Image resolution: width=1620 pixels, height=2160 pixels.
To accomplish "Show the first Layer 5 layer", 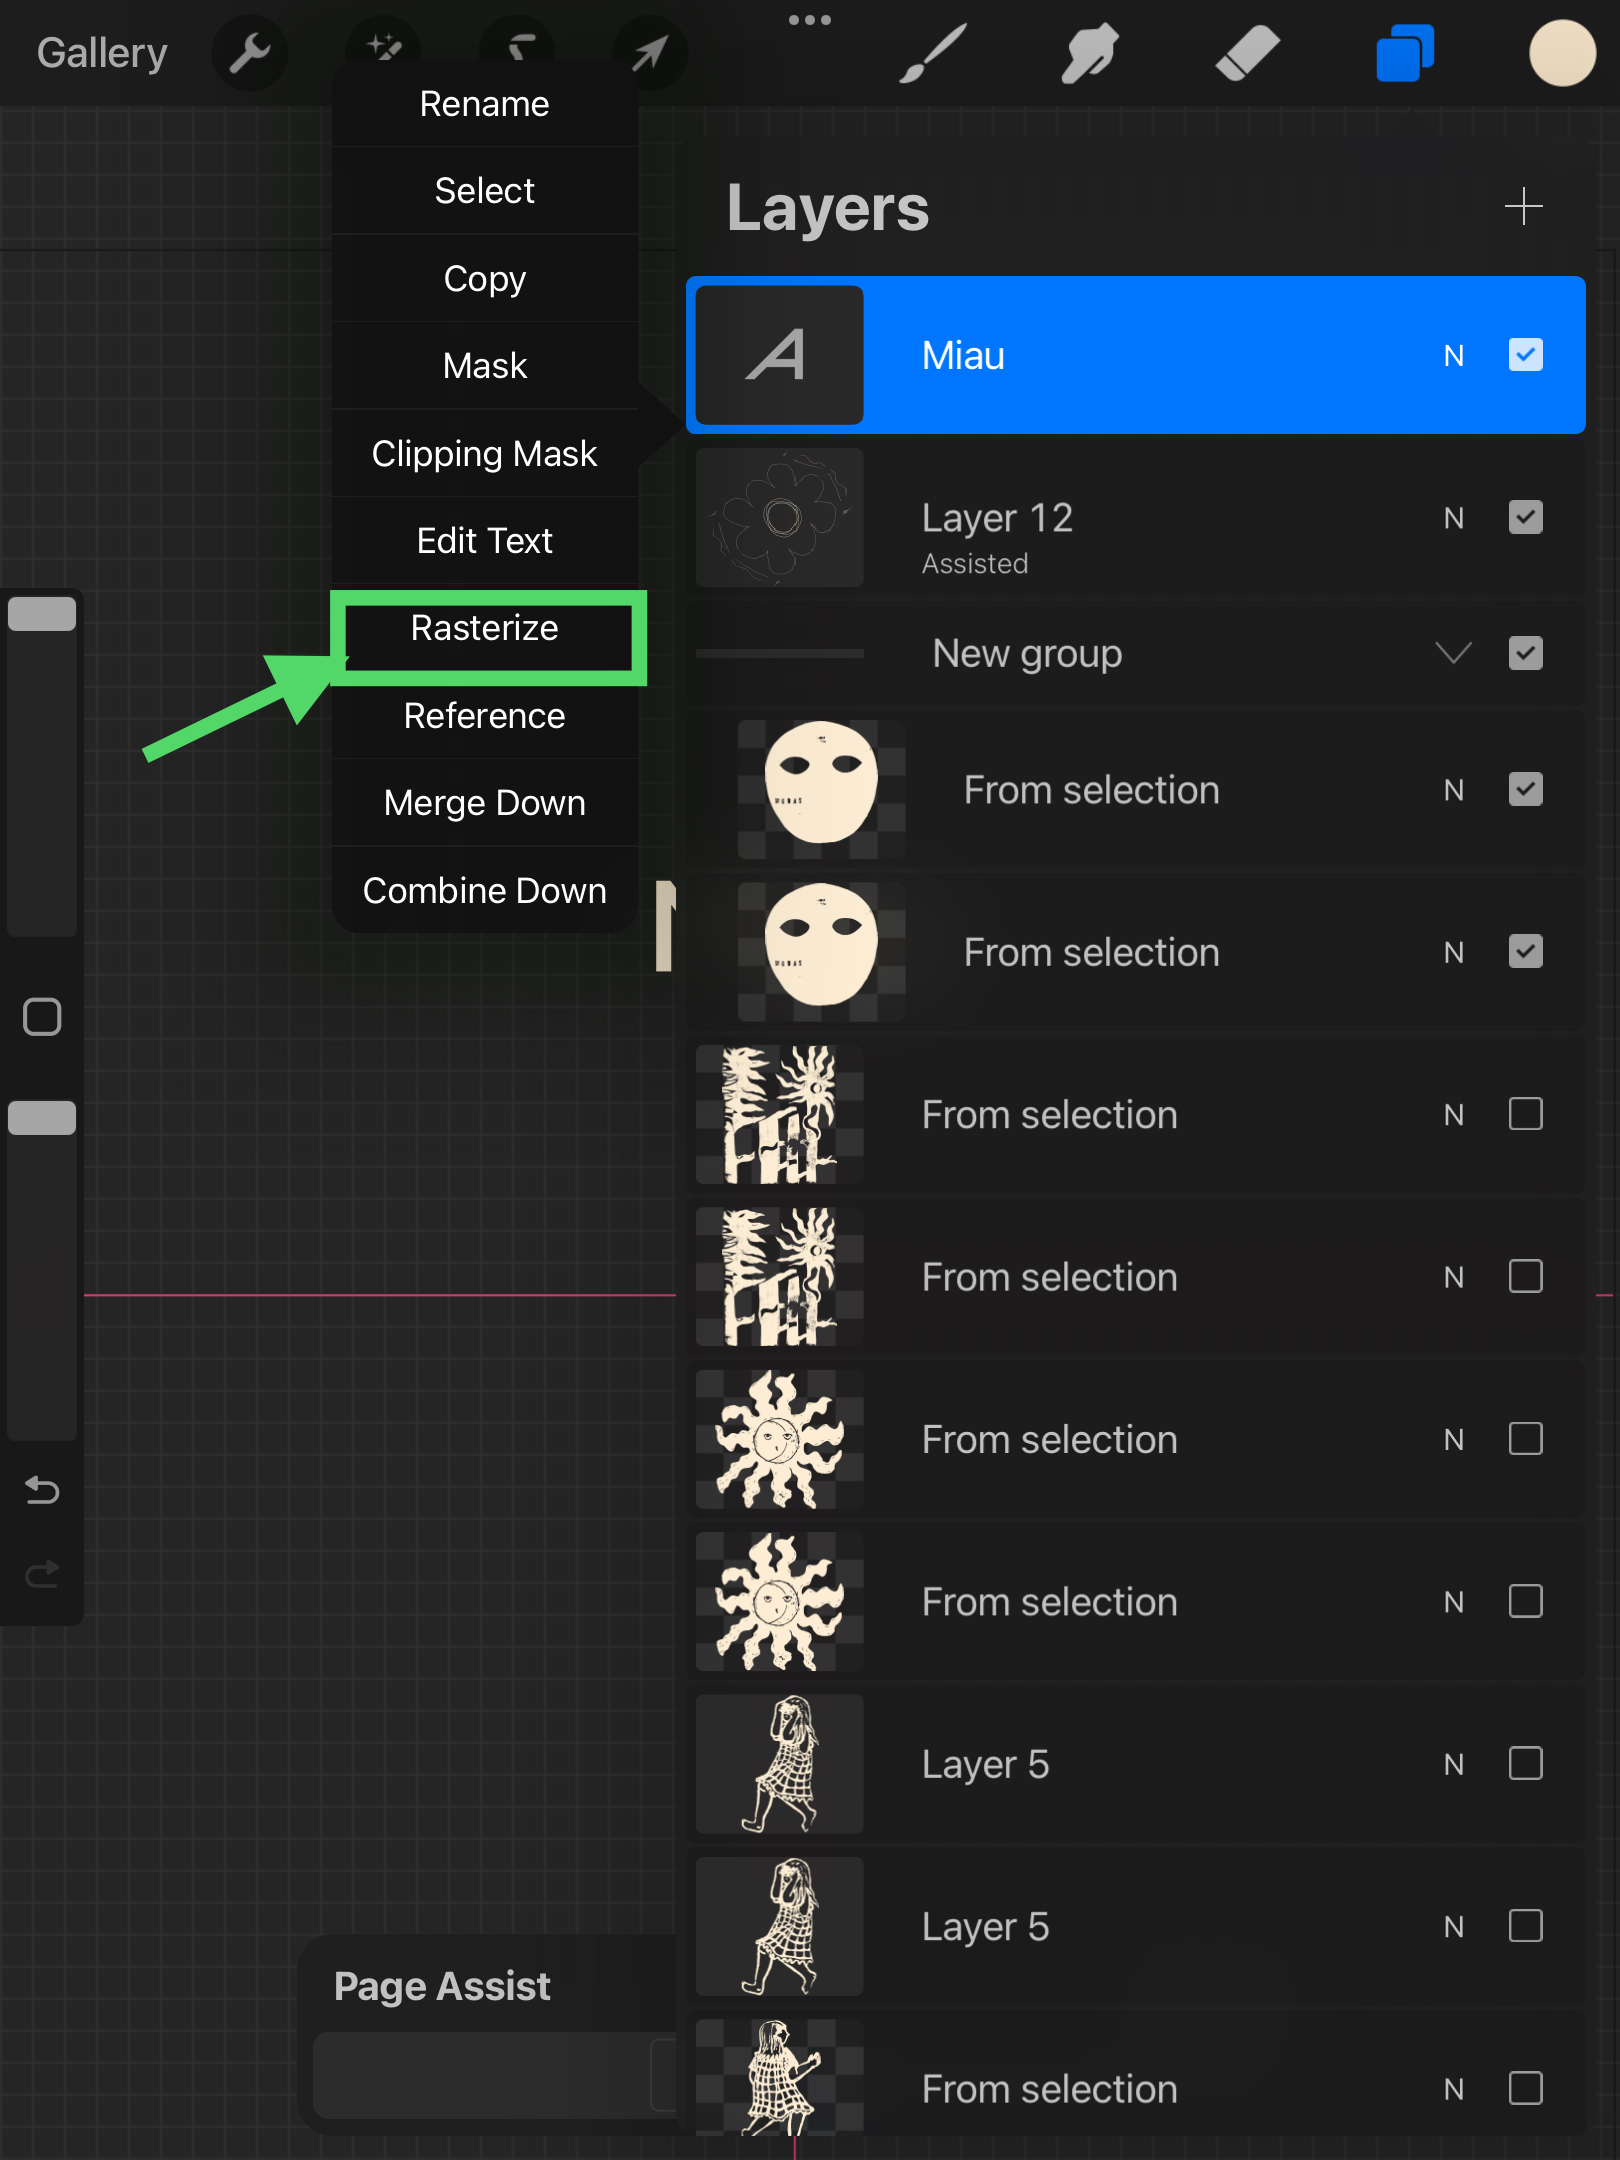I will tap(1525, 1764).
